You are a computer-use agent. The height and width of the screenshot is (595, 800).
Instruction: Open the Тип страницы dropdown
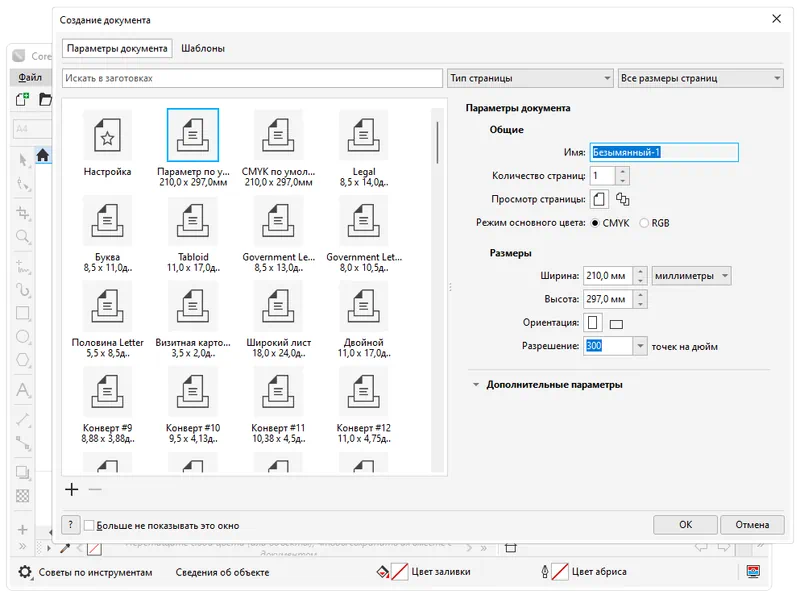(530, 78)
